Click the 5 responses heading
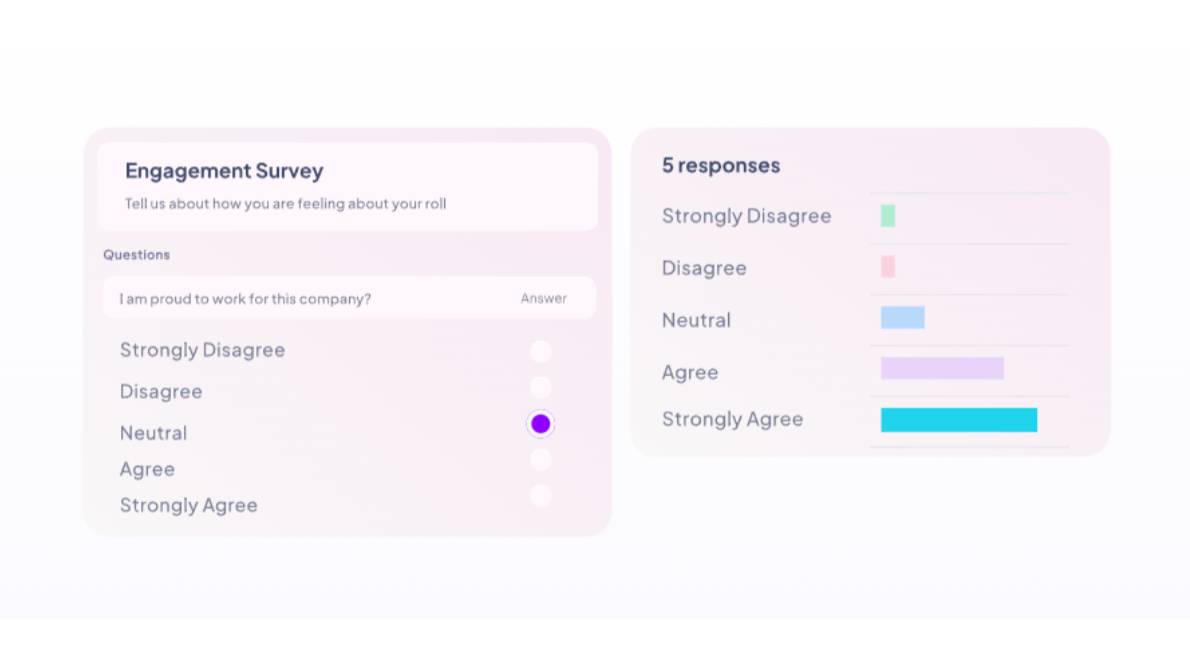Viewport: 1190px width, 669px height. pyautogui.click(x=720, y=165)
